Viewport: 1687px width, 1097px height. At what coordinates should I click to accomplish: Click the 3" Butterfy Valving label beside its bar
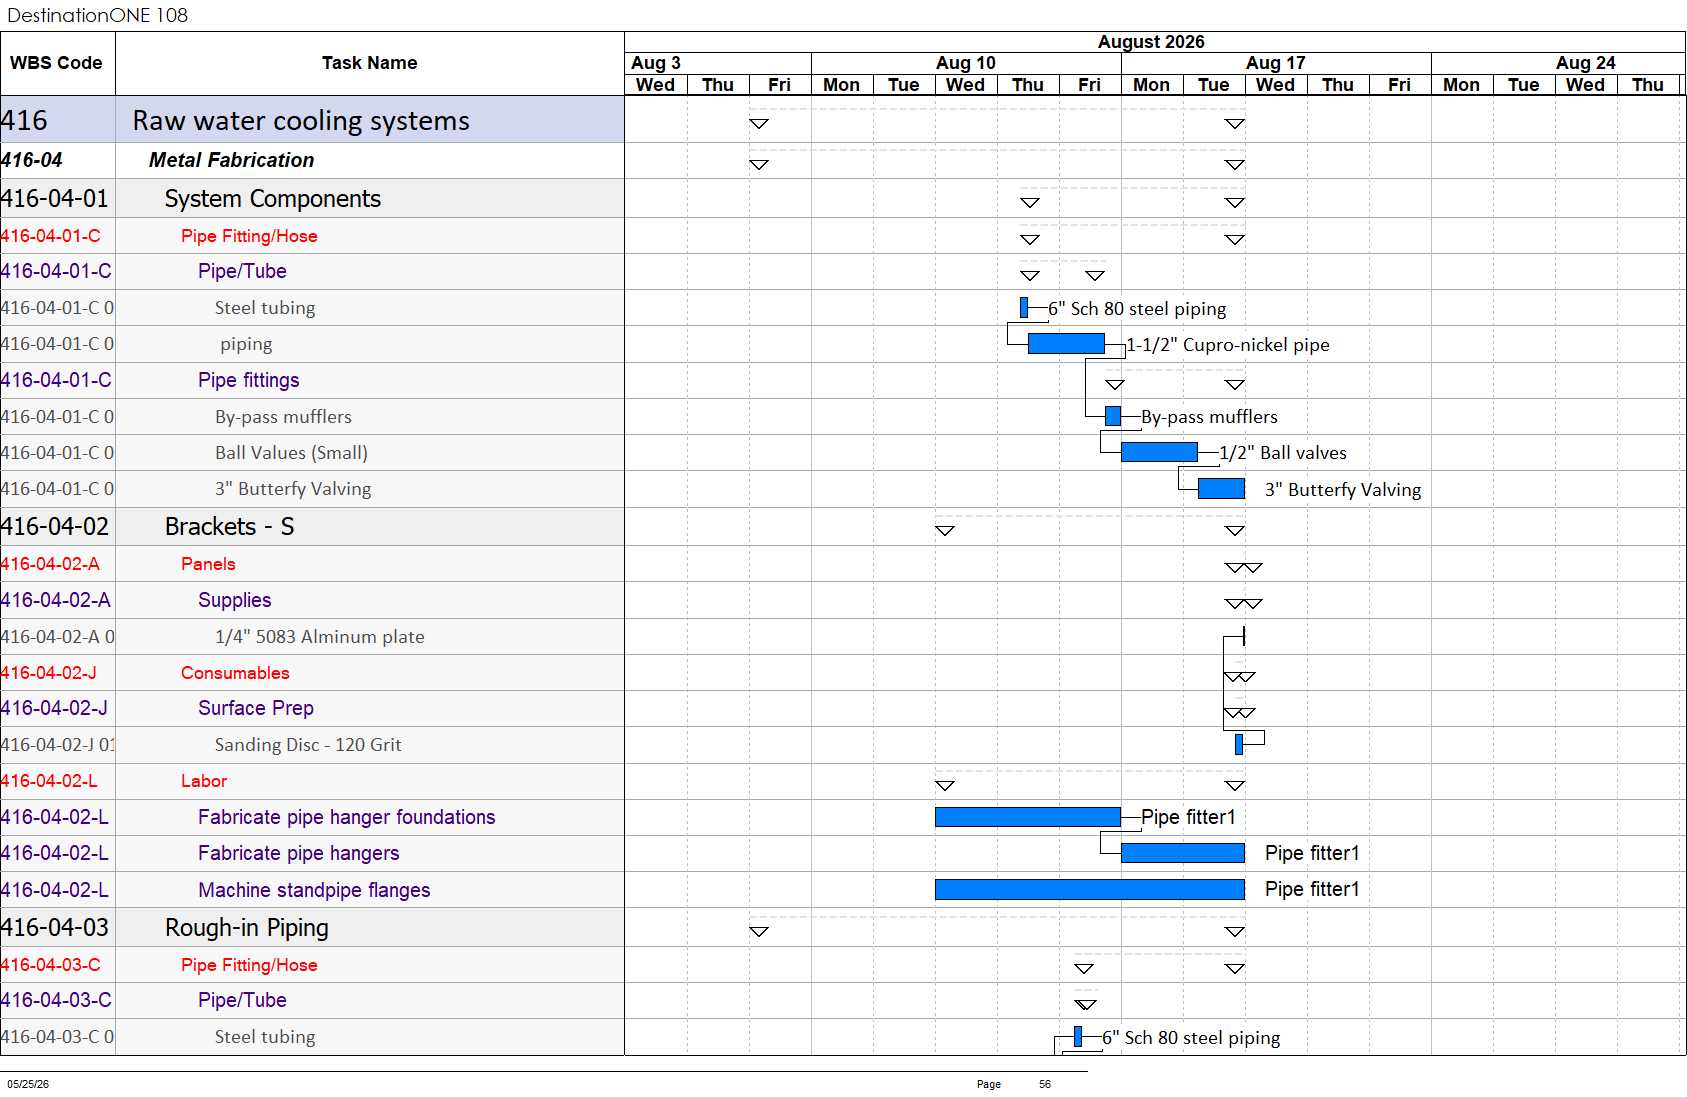click(1343, 490)
